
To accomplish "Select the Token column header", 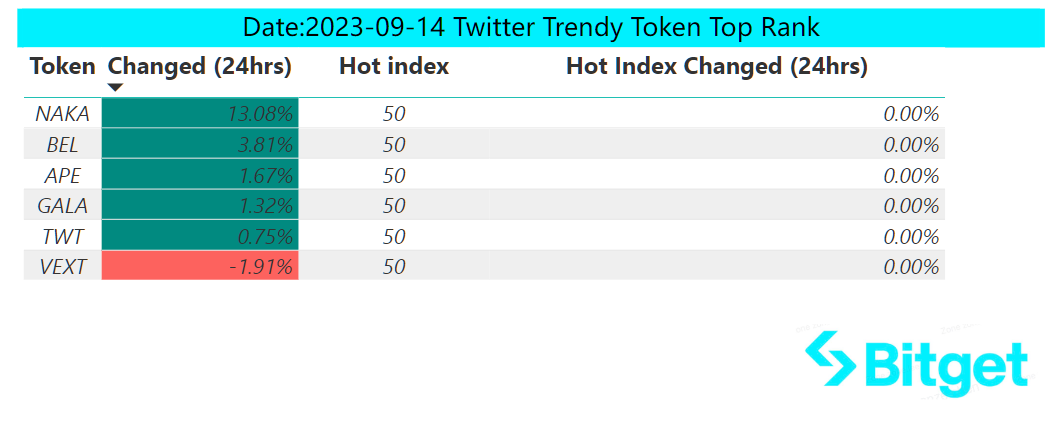I will point(63,66).
